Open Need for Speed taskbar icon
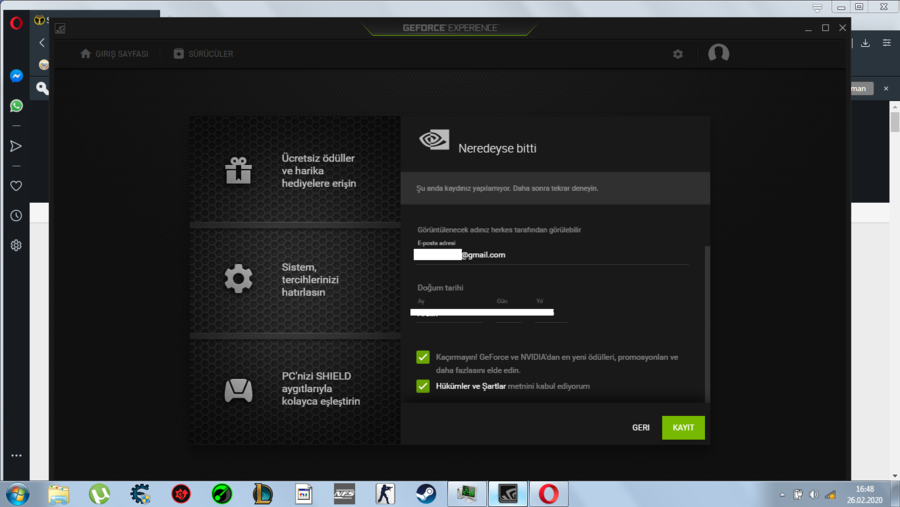This screenshot has height=507, width=900. click(x=344, y=494)
